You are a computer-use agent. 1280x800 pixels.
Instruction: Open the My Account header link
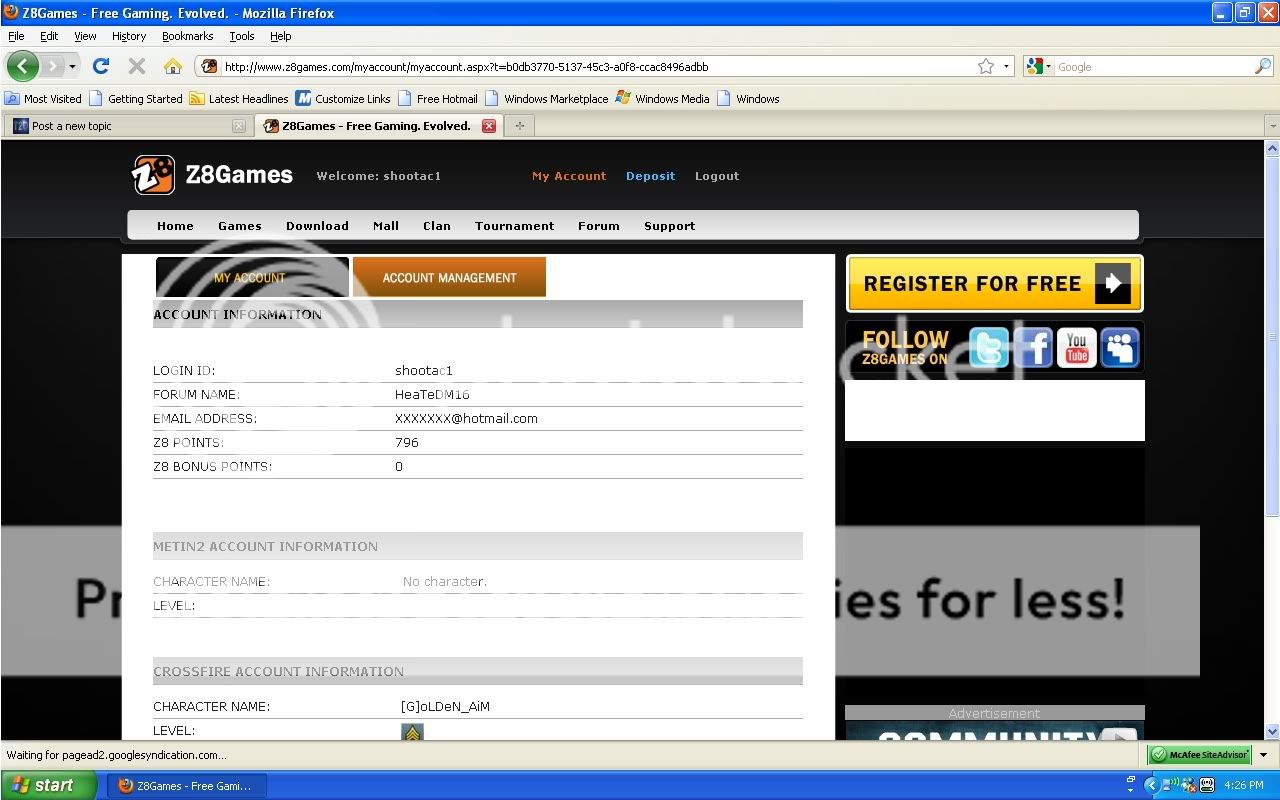coord(569,176)
